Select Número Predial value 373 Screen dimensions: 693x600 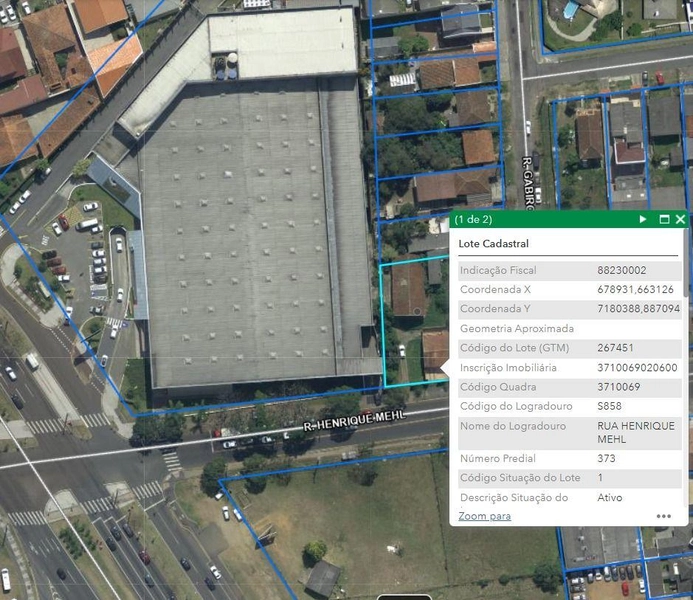tap(607, 458)
